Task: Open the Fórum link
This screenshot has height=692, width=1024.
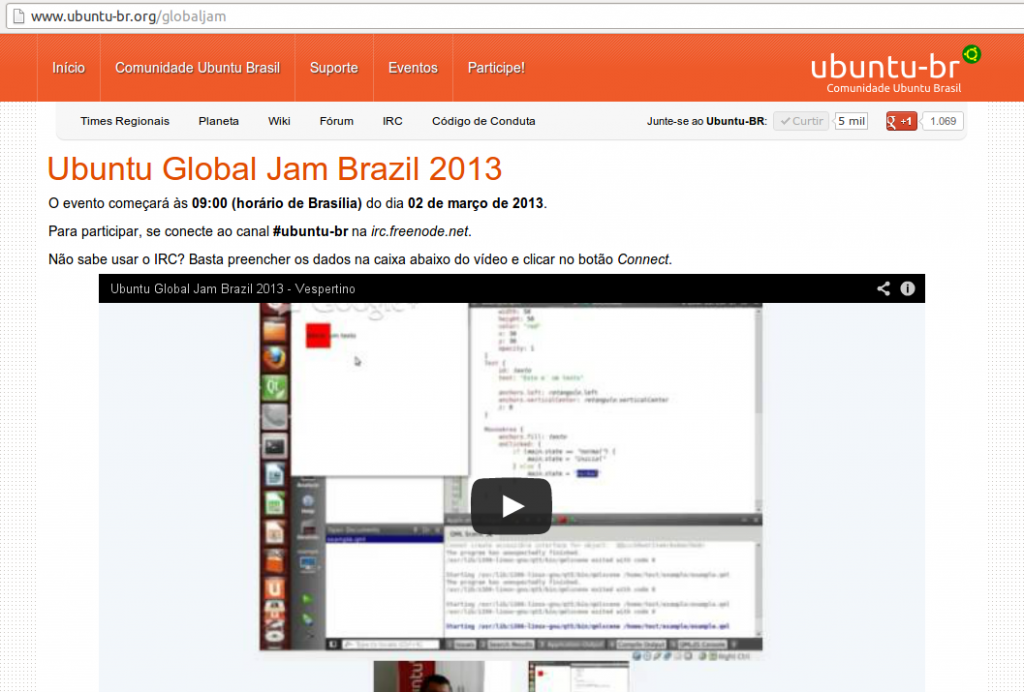Action: 336,121
